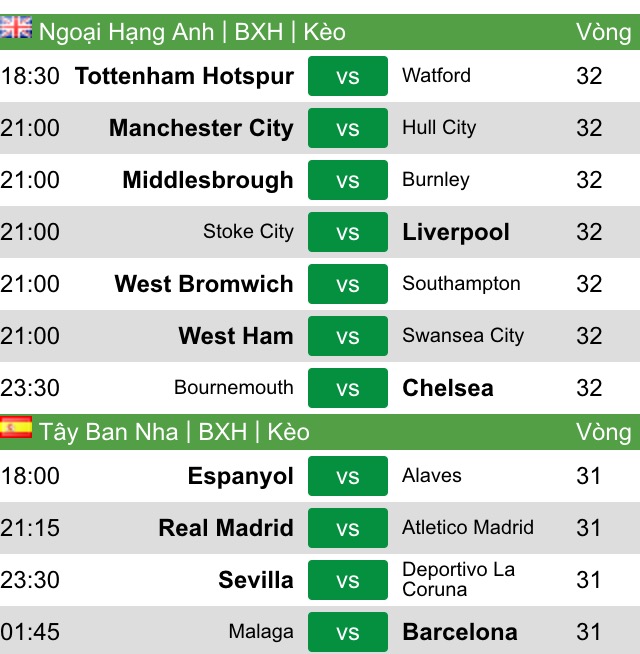The height and width of the screenshot is (654, 640).
Task: Open the Ngoại Hạng Anh league link
Action: tap(126, 32)
